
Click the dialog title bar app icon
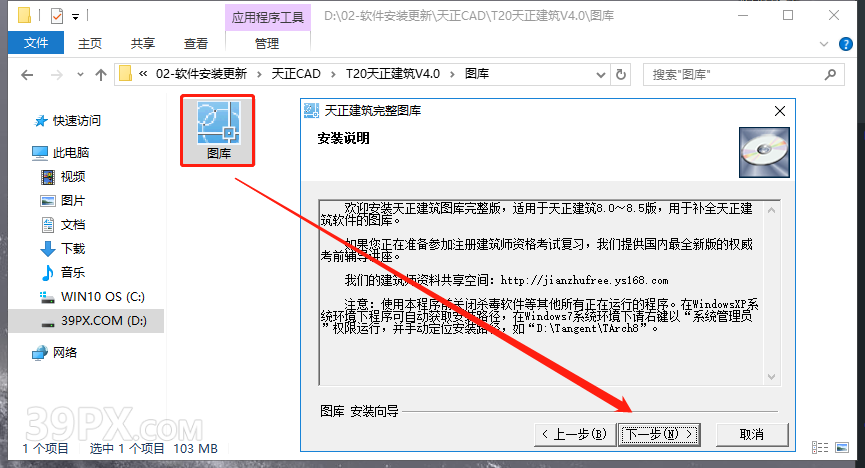tap(312, 110)
